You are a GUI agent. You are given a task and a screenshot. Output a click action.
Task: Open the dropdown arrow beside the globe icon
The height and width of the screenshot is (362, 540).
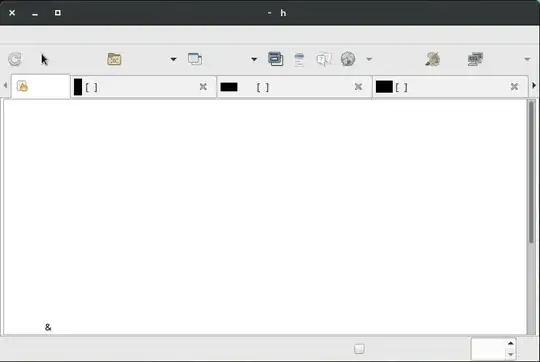[369, 59]
